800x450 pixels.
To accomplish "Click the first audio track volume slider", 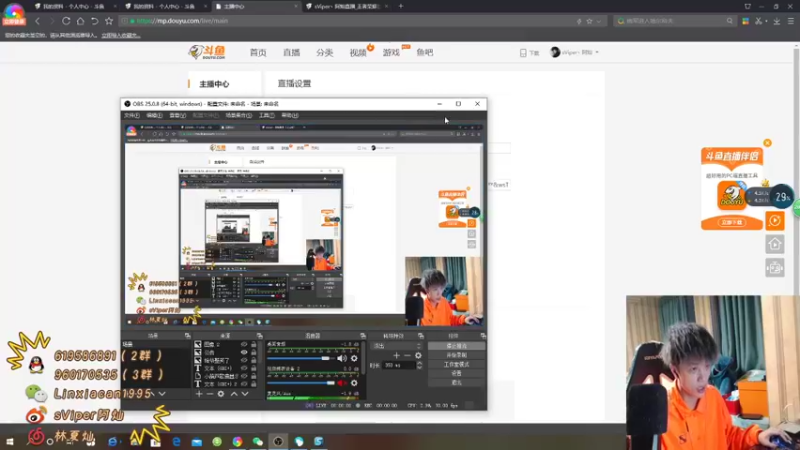I will click(300, 358).
